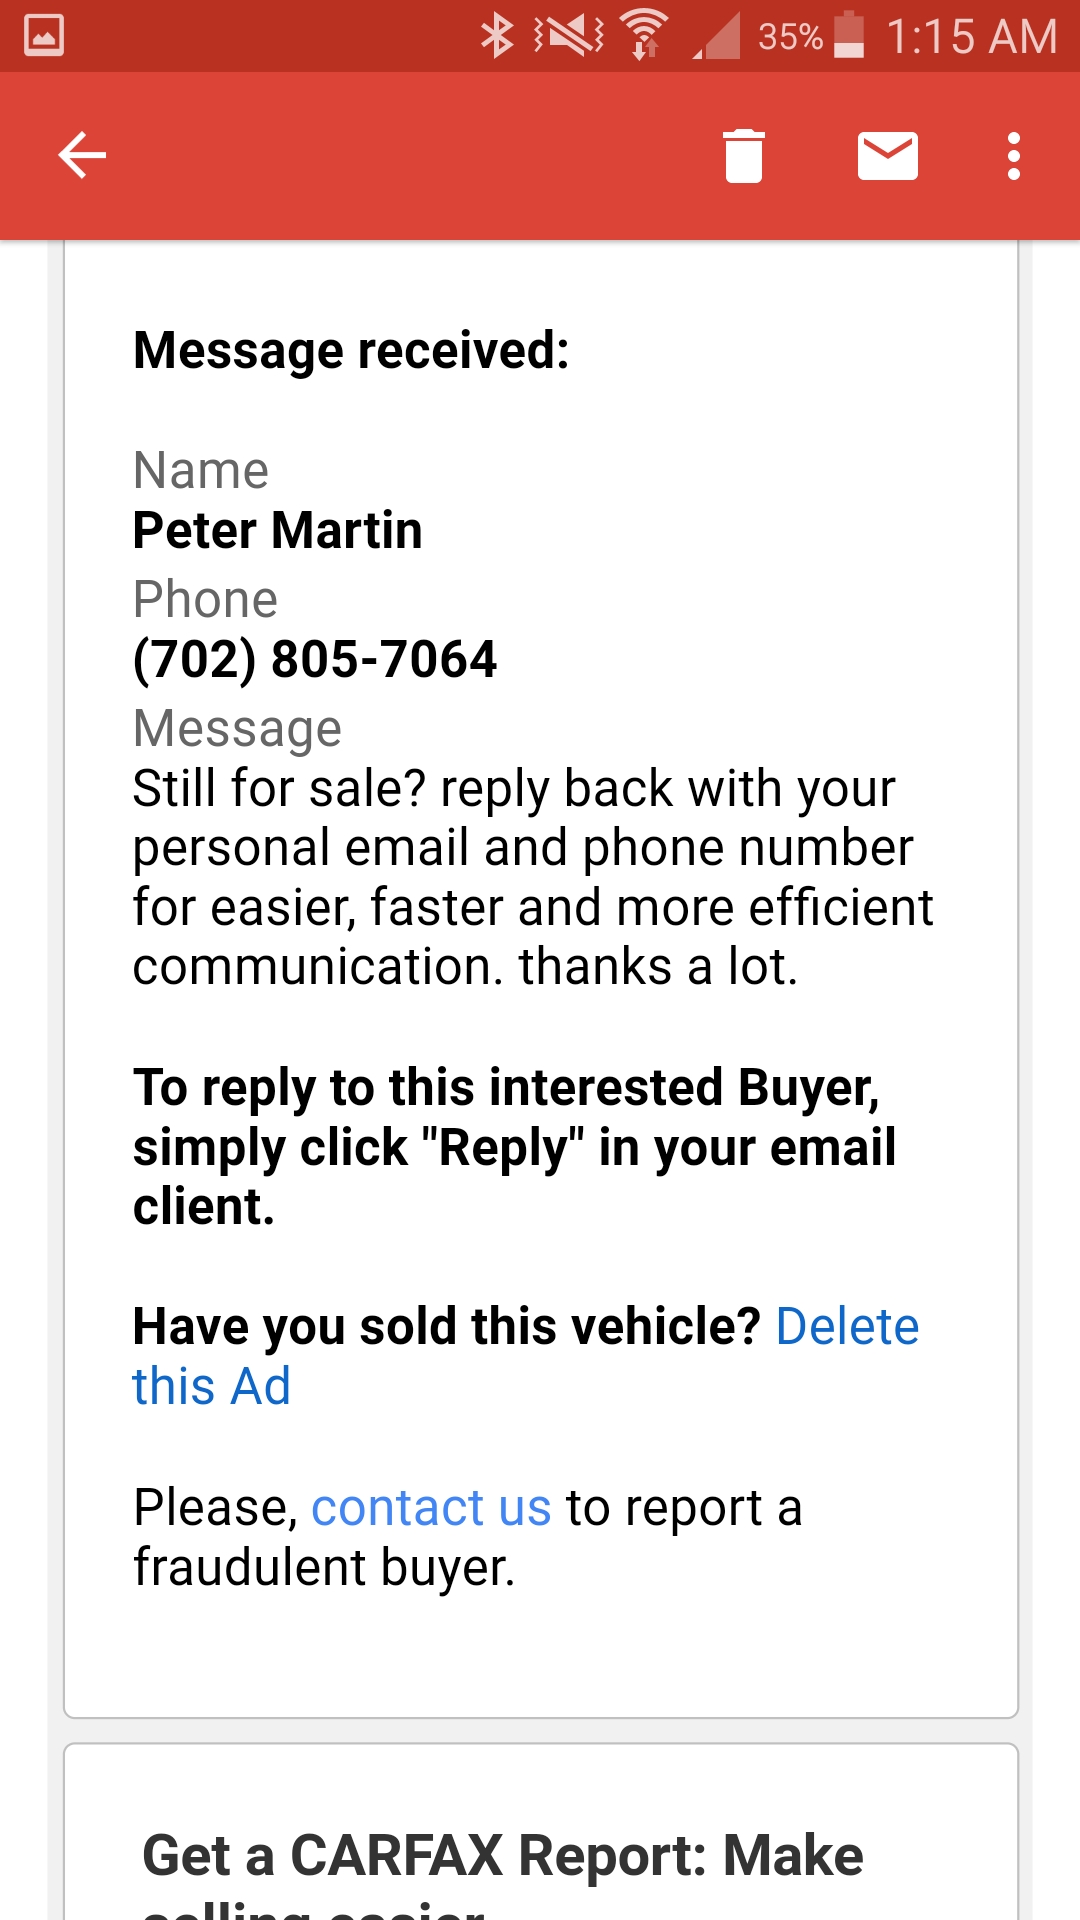1080x1920 pixels.
Task: Tap the "Message received:" heading
Action: click(351, 350)
